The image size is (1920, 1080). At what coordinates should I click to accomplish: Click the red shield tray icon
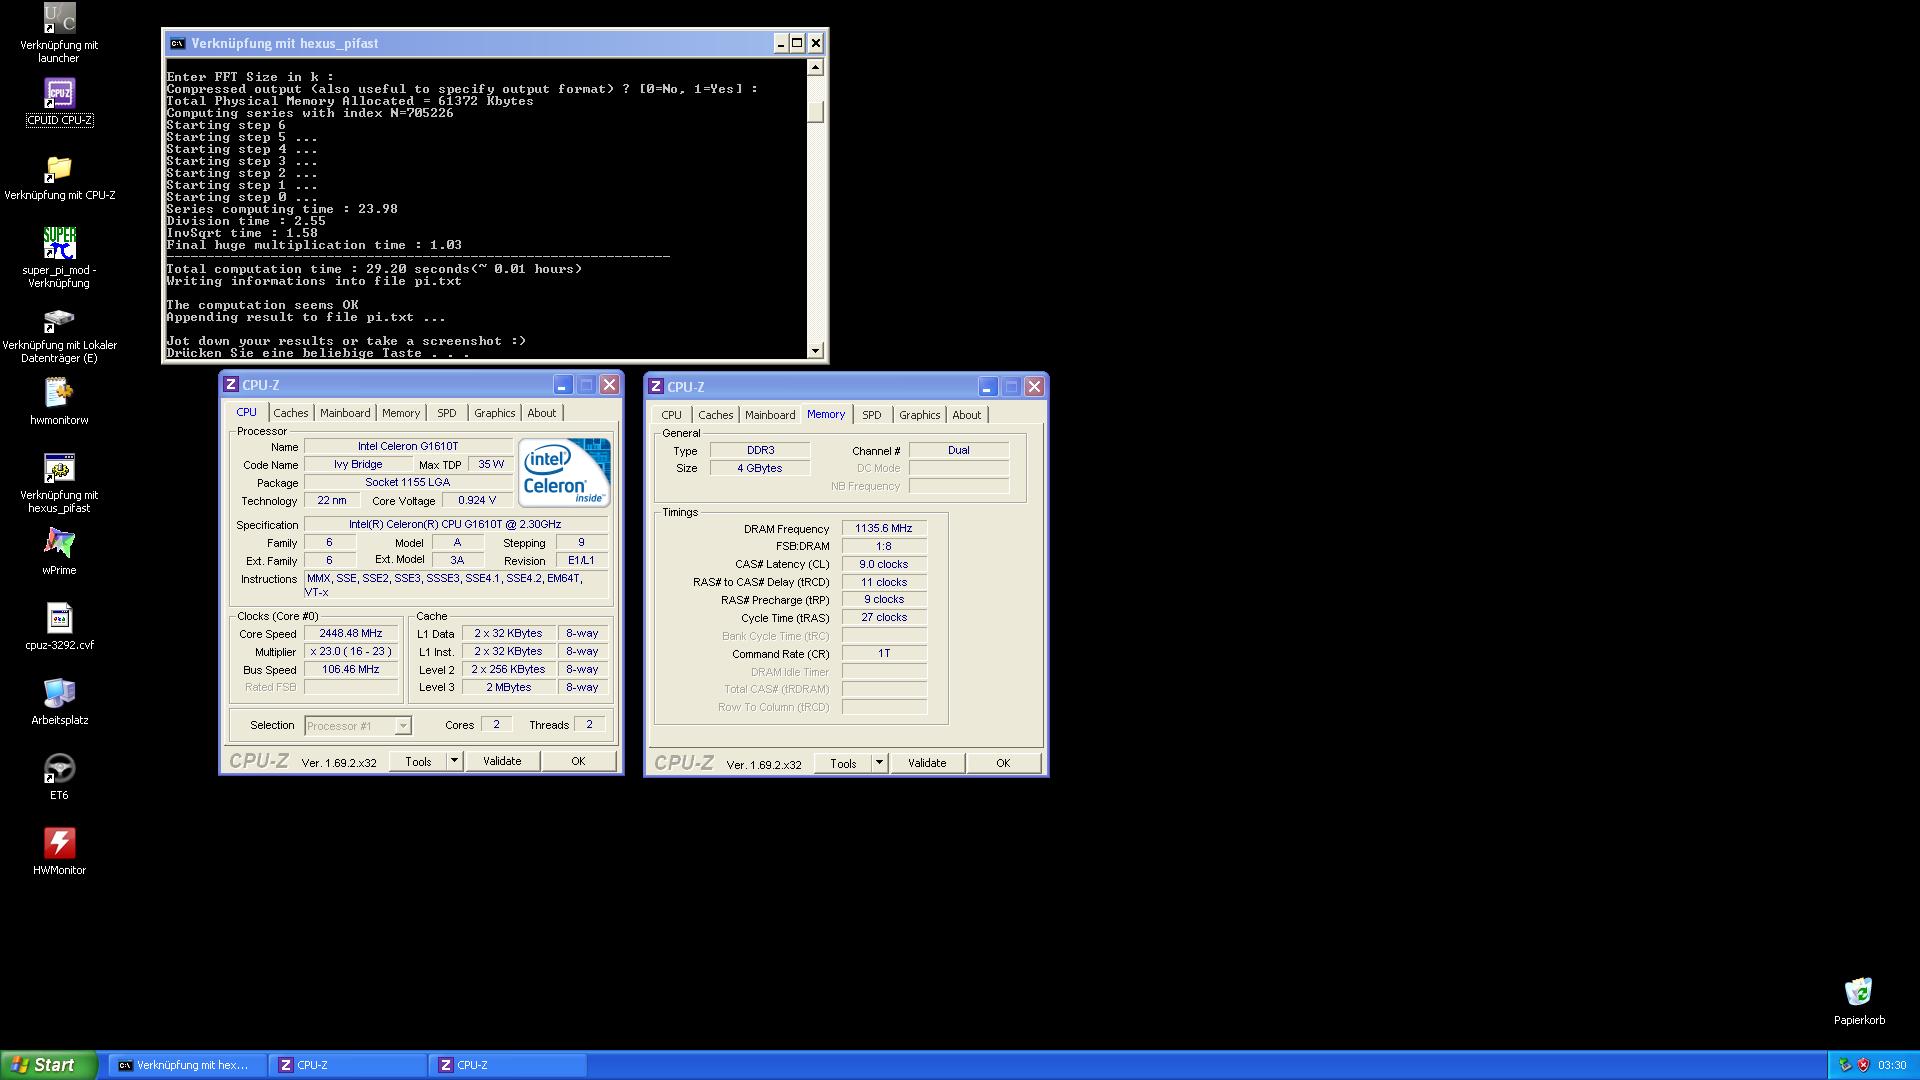click(1863, 1065)
